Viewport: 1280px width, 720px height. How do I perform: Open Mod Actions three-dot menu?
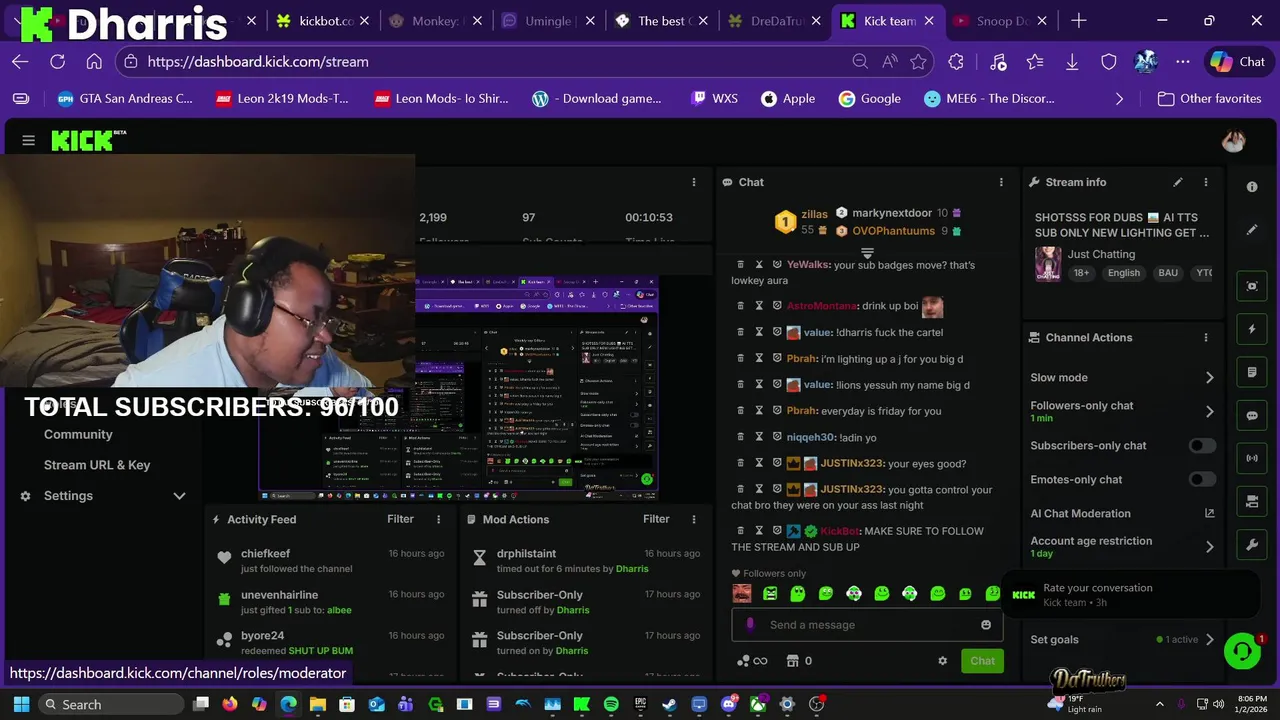point(694,519)
